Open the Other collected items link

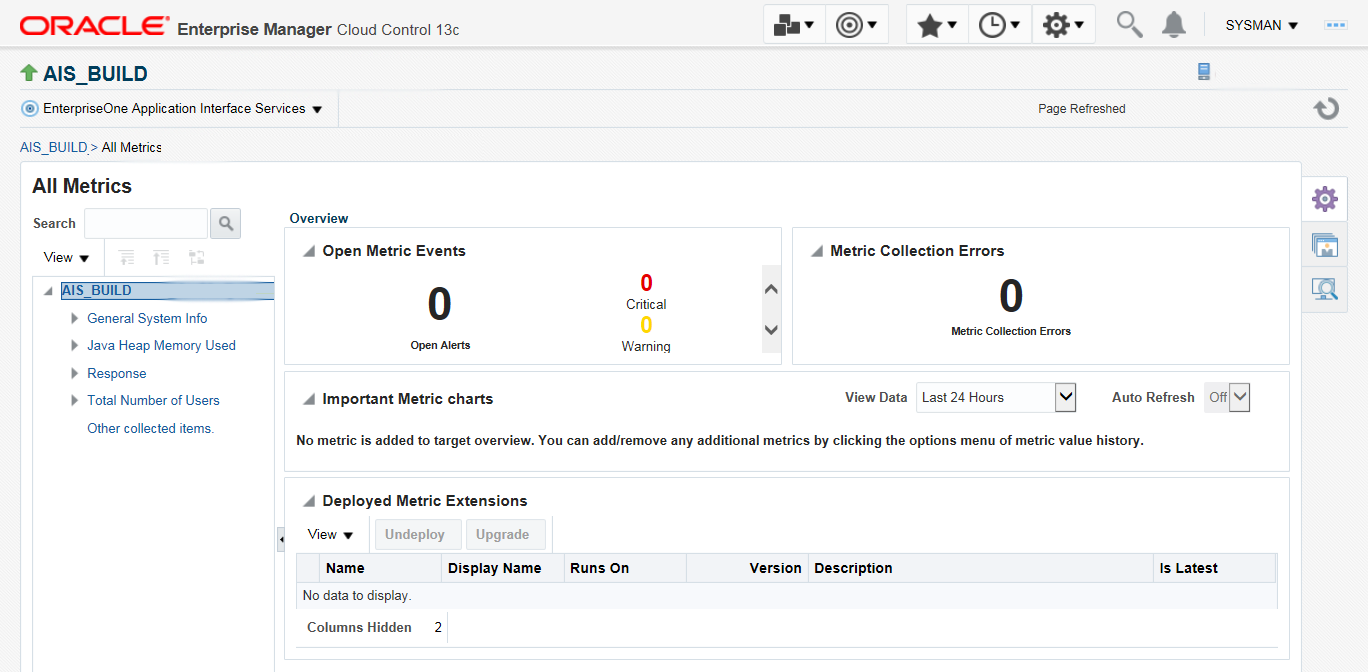pos(151,428)
